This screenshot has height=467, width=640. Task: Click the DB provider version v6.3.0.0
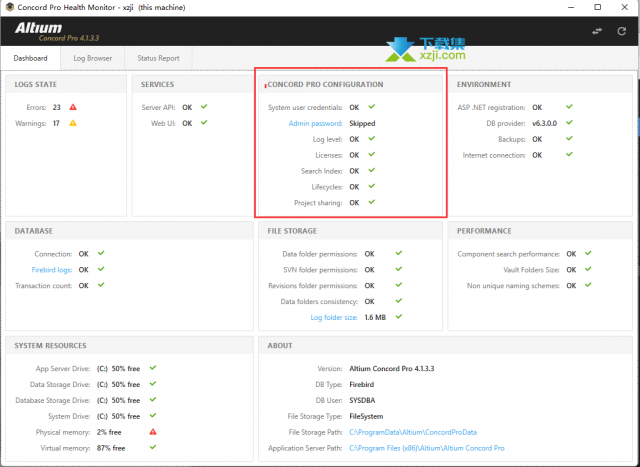tap(544, 123)
